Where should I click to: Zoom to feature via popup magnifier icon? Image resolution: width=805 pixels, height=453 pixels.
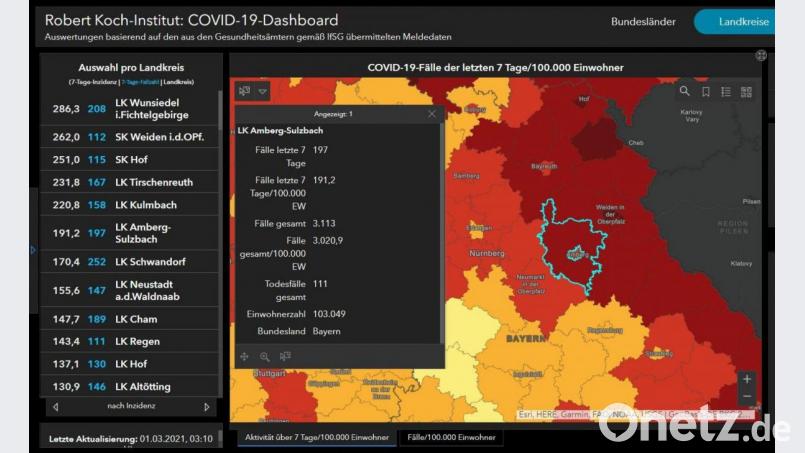[264, 356]
